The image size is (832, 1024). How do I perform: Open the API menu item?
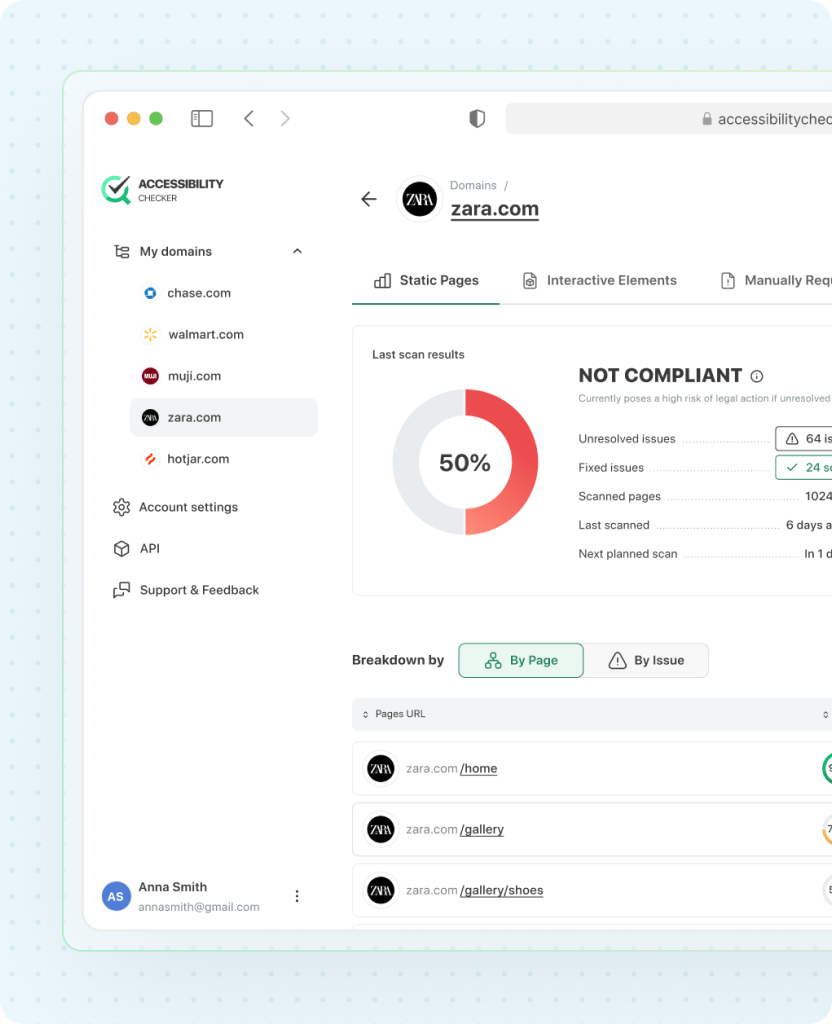[150, 549]
